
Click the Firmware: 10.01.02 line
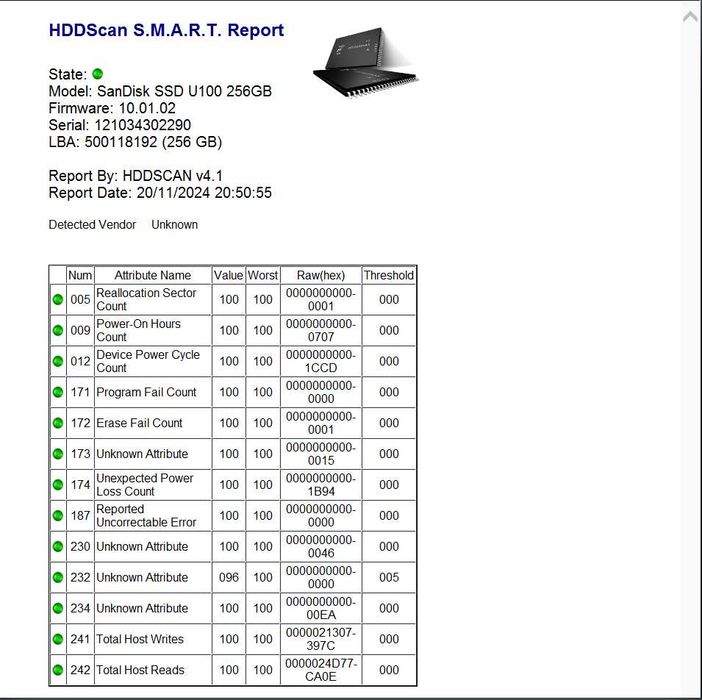(x=112, y=108)
